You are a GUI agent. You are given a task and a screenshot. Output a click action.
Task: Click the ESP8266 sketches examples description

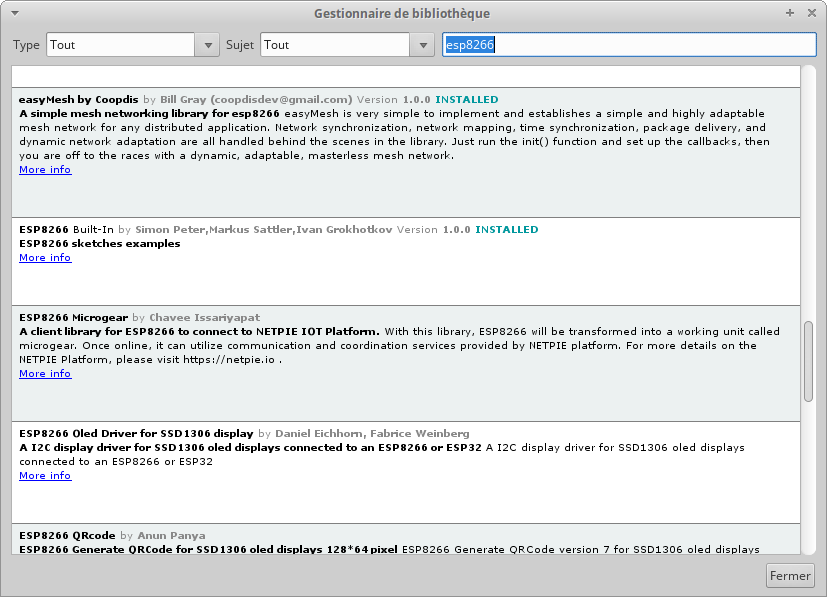coord(100,244)
